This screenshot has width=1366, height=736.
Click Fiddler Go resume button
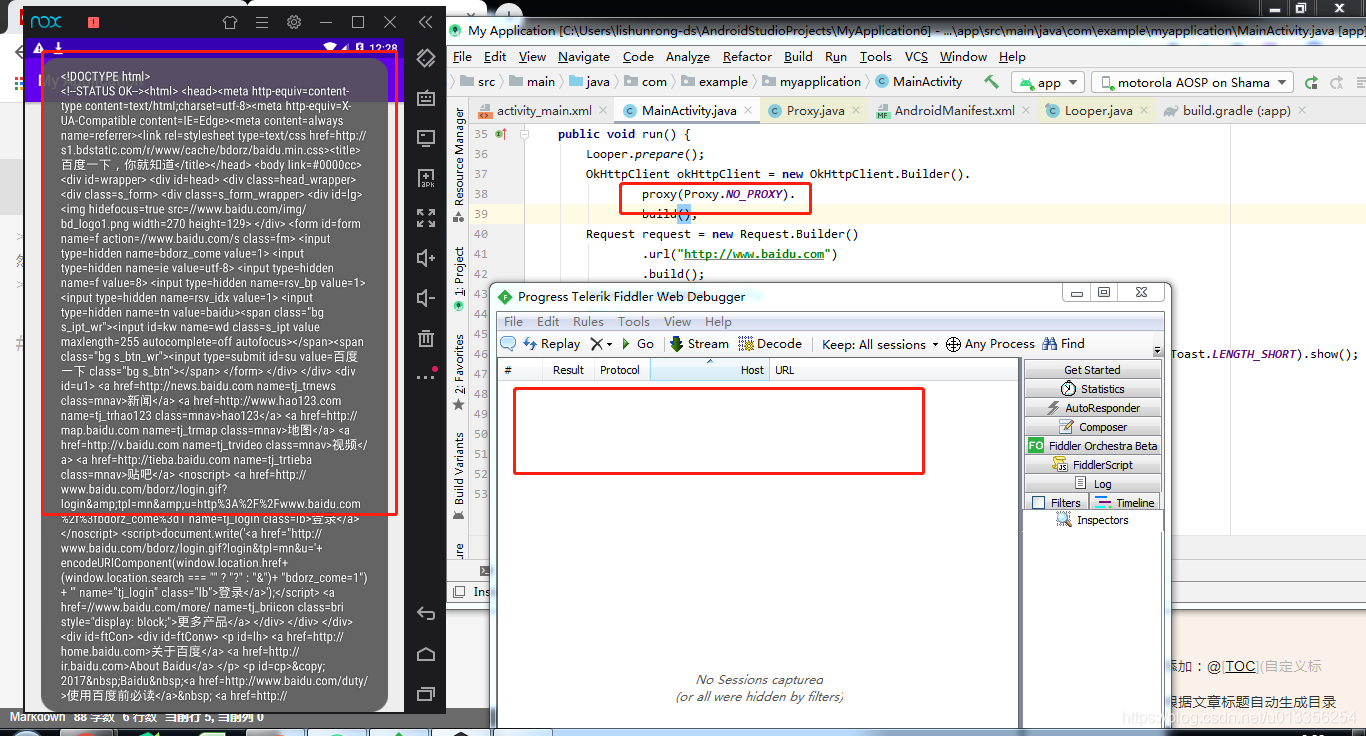pyautogui.click(x=637, y=343)
